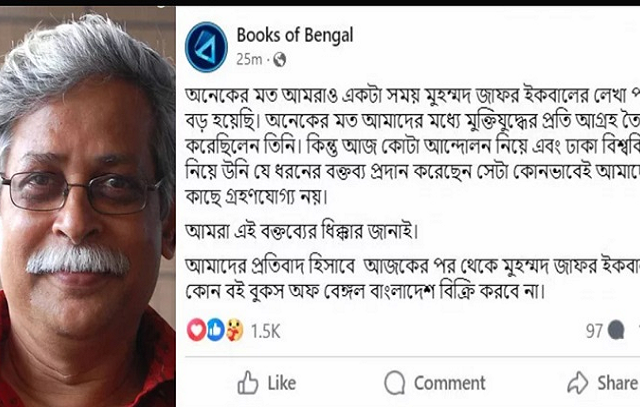Click the one-line middle paragraph of the post
Viewport: 640px width, 407px height.
click(302, 231)
